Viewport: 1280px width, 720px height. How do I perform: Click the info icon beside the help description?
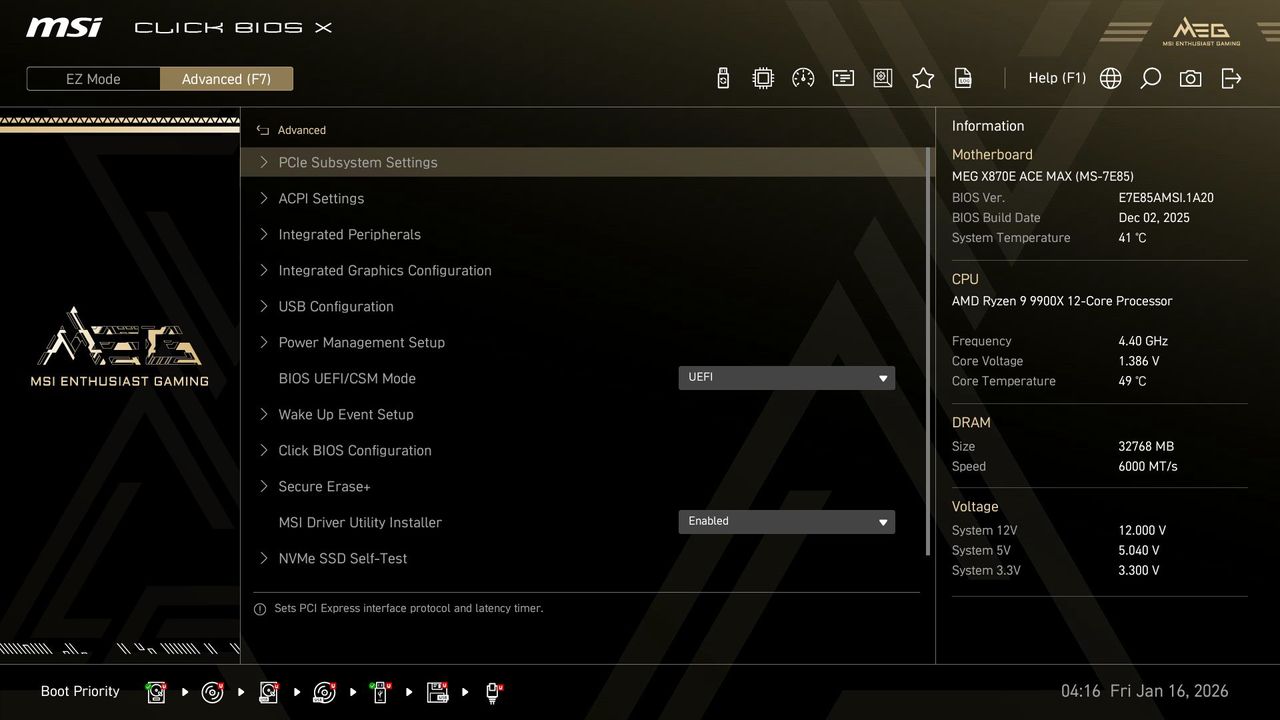click(260, 609)
